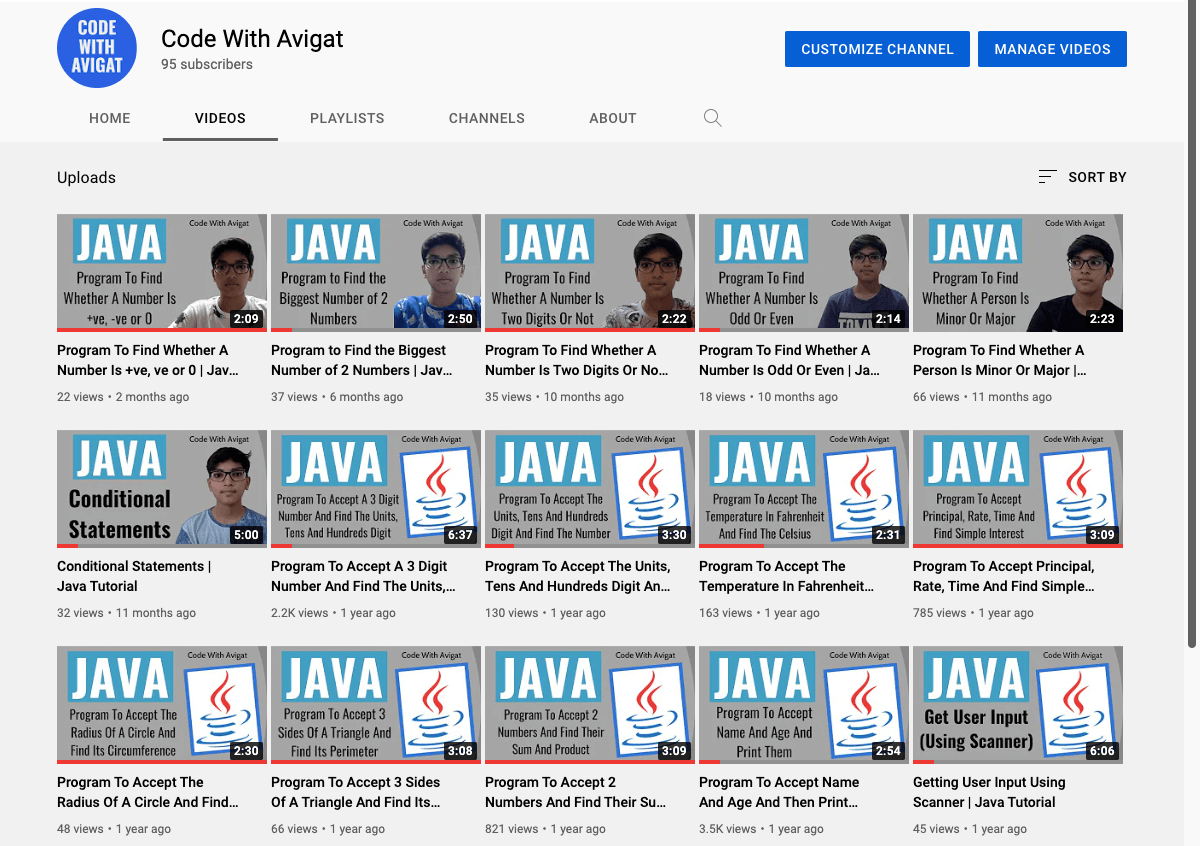Click the Two Digits Or Not video title

click(x=577, y=360)
